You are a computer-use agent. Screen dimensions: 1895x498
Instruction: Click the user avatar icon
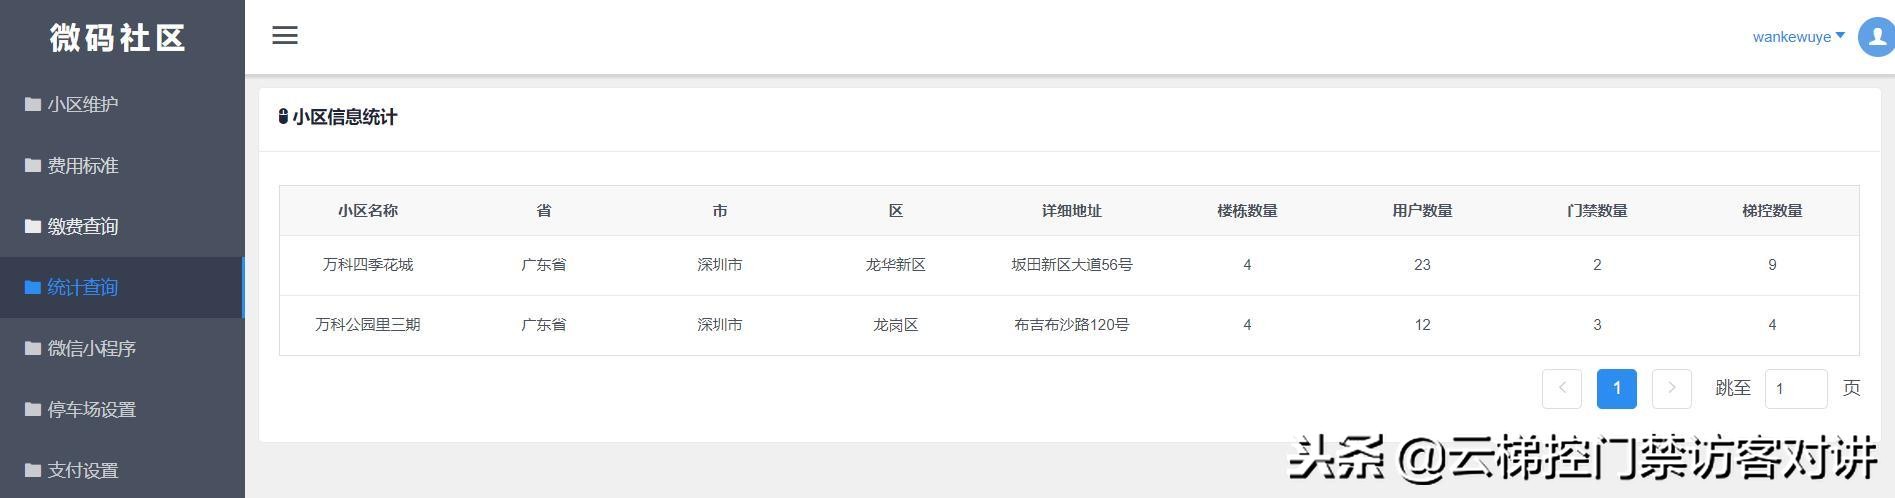(1876, 37)
